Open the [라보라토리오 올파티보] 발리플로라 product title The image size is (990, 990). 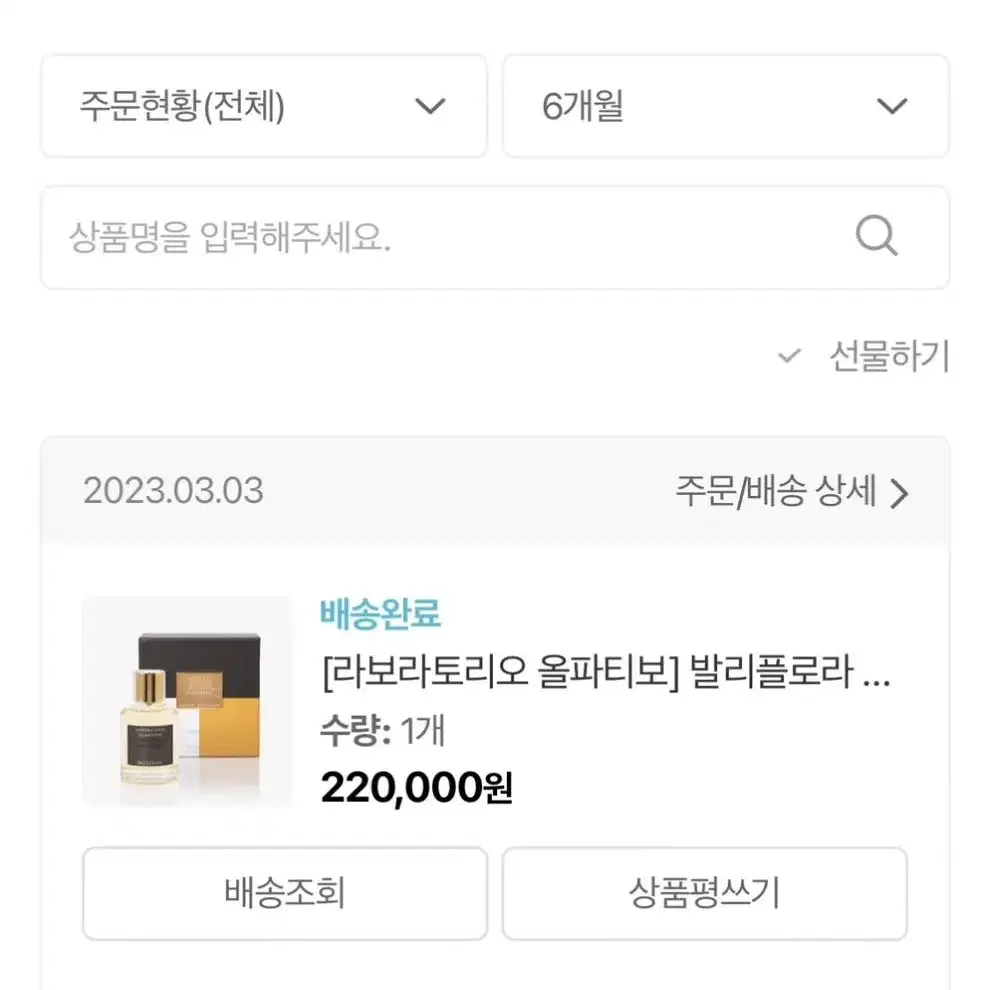pos(606,672)
